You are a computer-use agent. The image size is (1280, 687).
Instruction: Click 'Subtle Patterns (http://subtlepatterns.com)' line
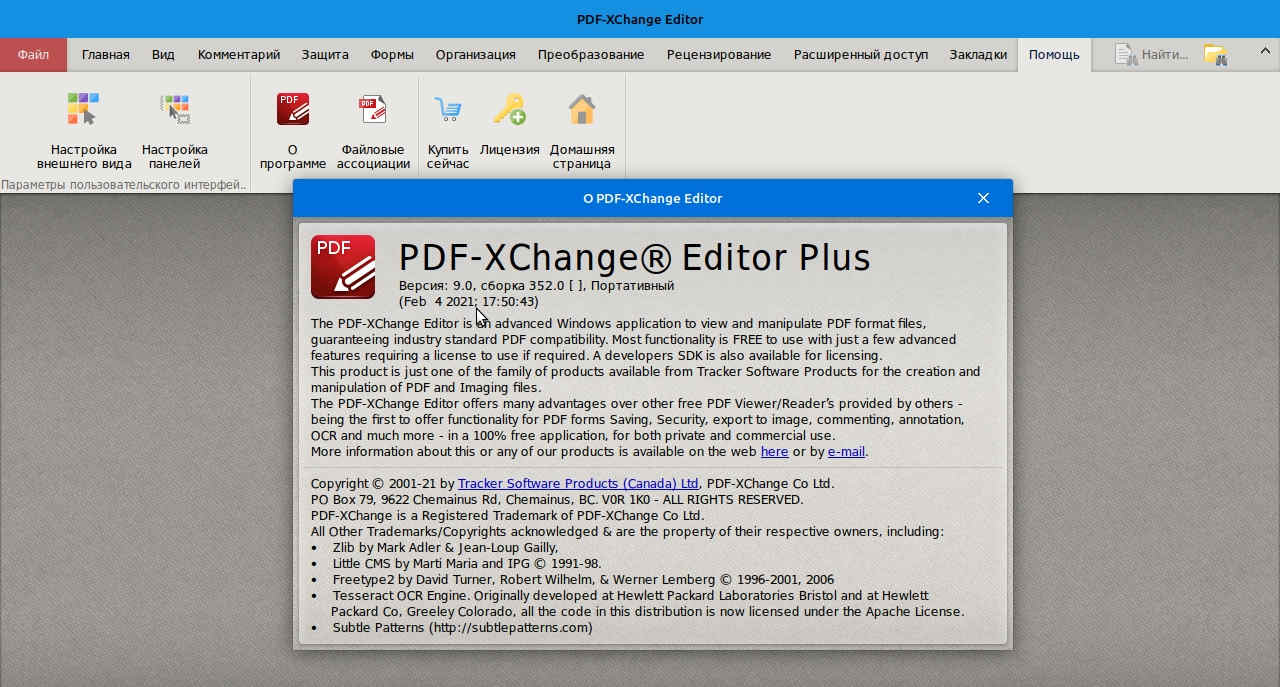(x=462, y=628)
